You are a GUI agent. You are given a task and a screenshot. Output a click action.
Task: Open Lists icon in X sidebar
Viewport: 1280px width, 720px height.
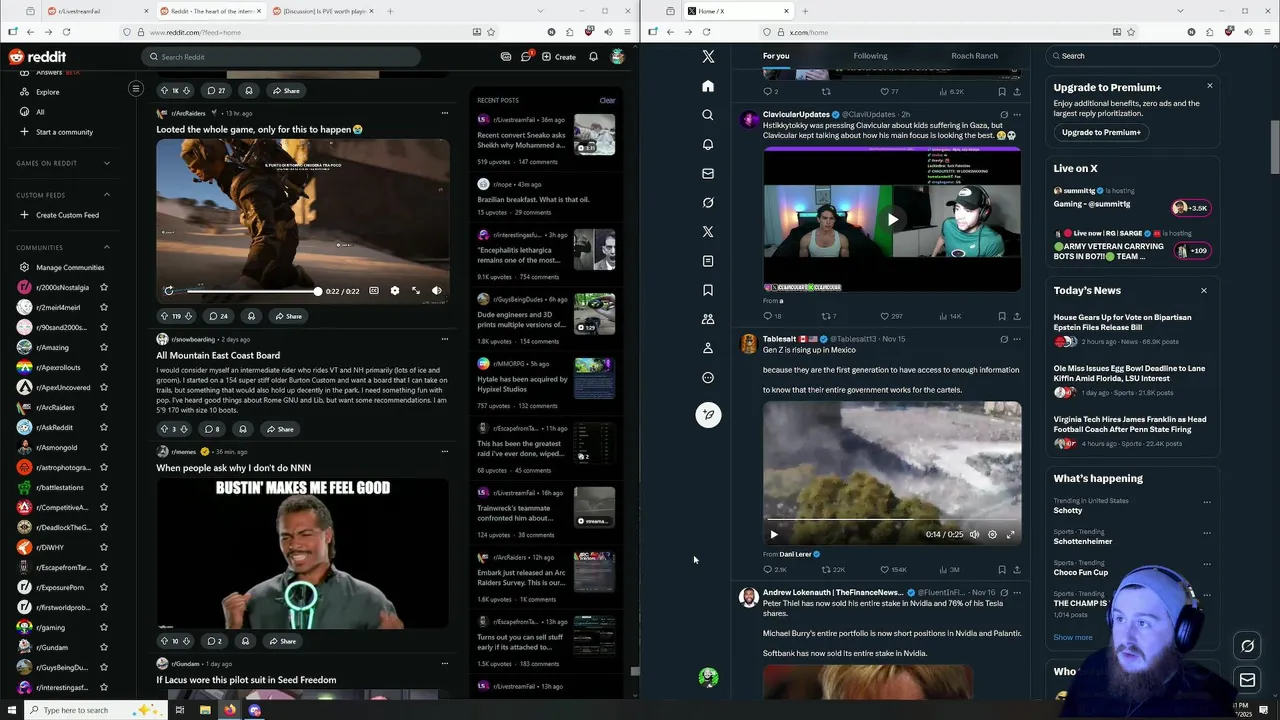click(708, 261)
